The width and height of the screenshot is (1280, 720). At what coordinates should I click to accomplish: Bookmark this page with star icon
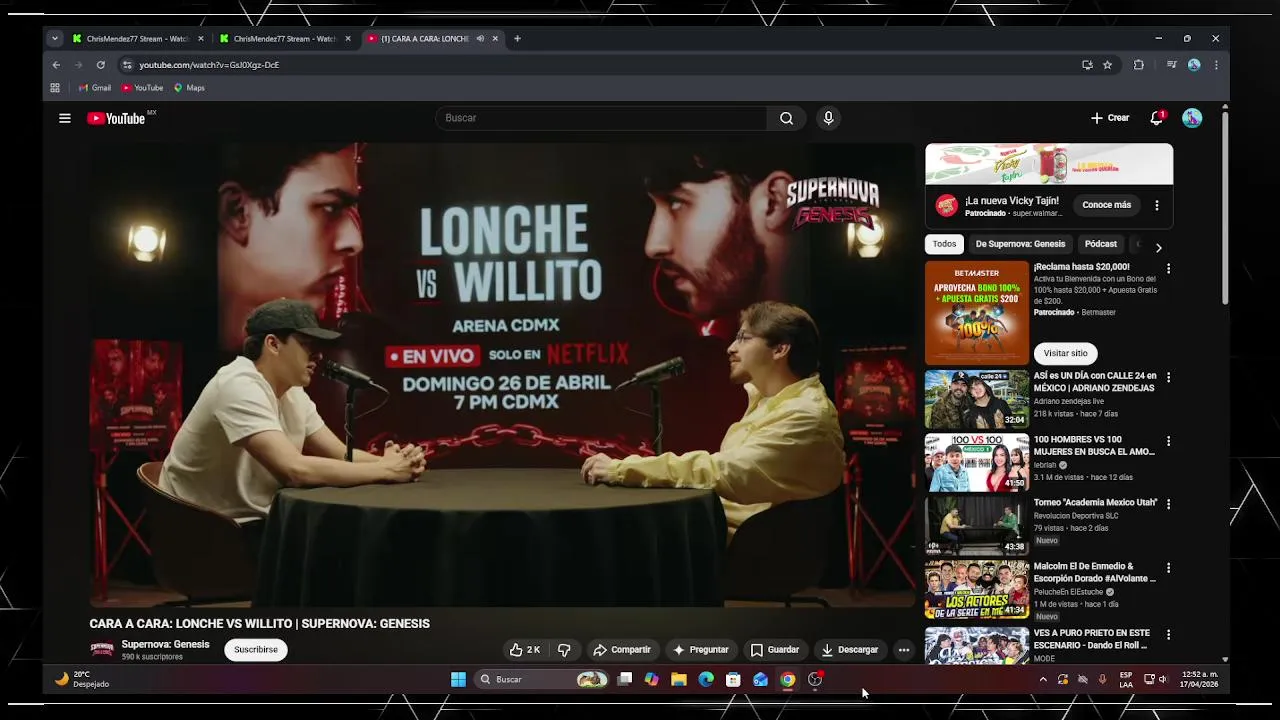tap(1107, 65)
